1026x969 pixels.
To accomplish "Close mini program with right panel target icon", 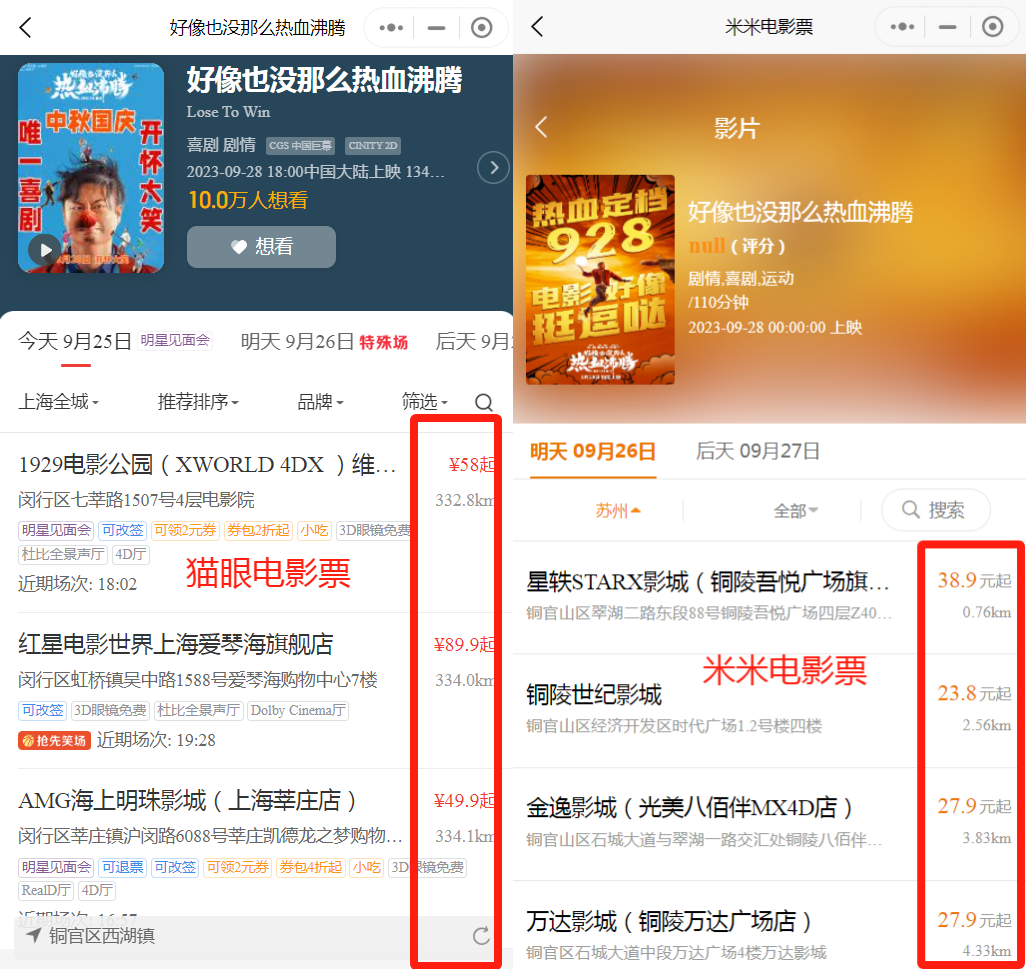I will pyautogui.click(x=992, y=27).
